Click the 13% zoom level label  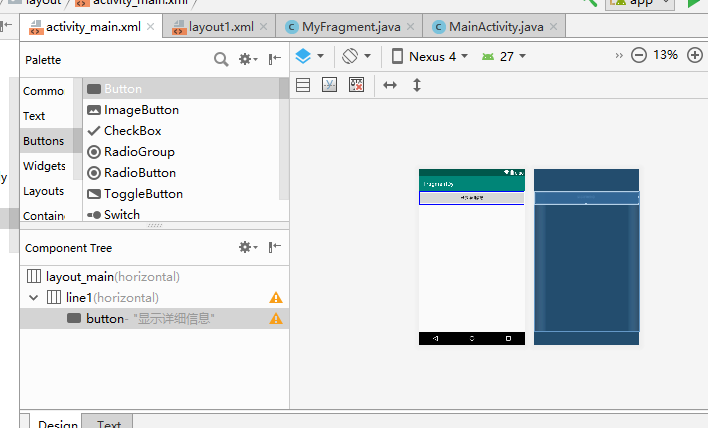click(x=666, y=55)
